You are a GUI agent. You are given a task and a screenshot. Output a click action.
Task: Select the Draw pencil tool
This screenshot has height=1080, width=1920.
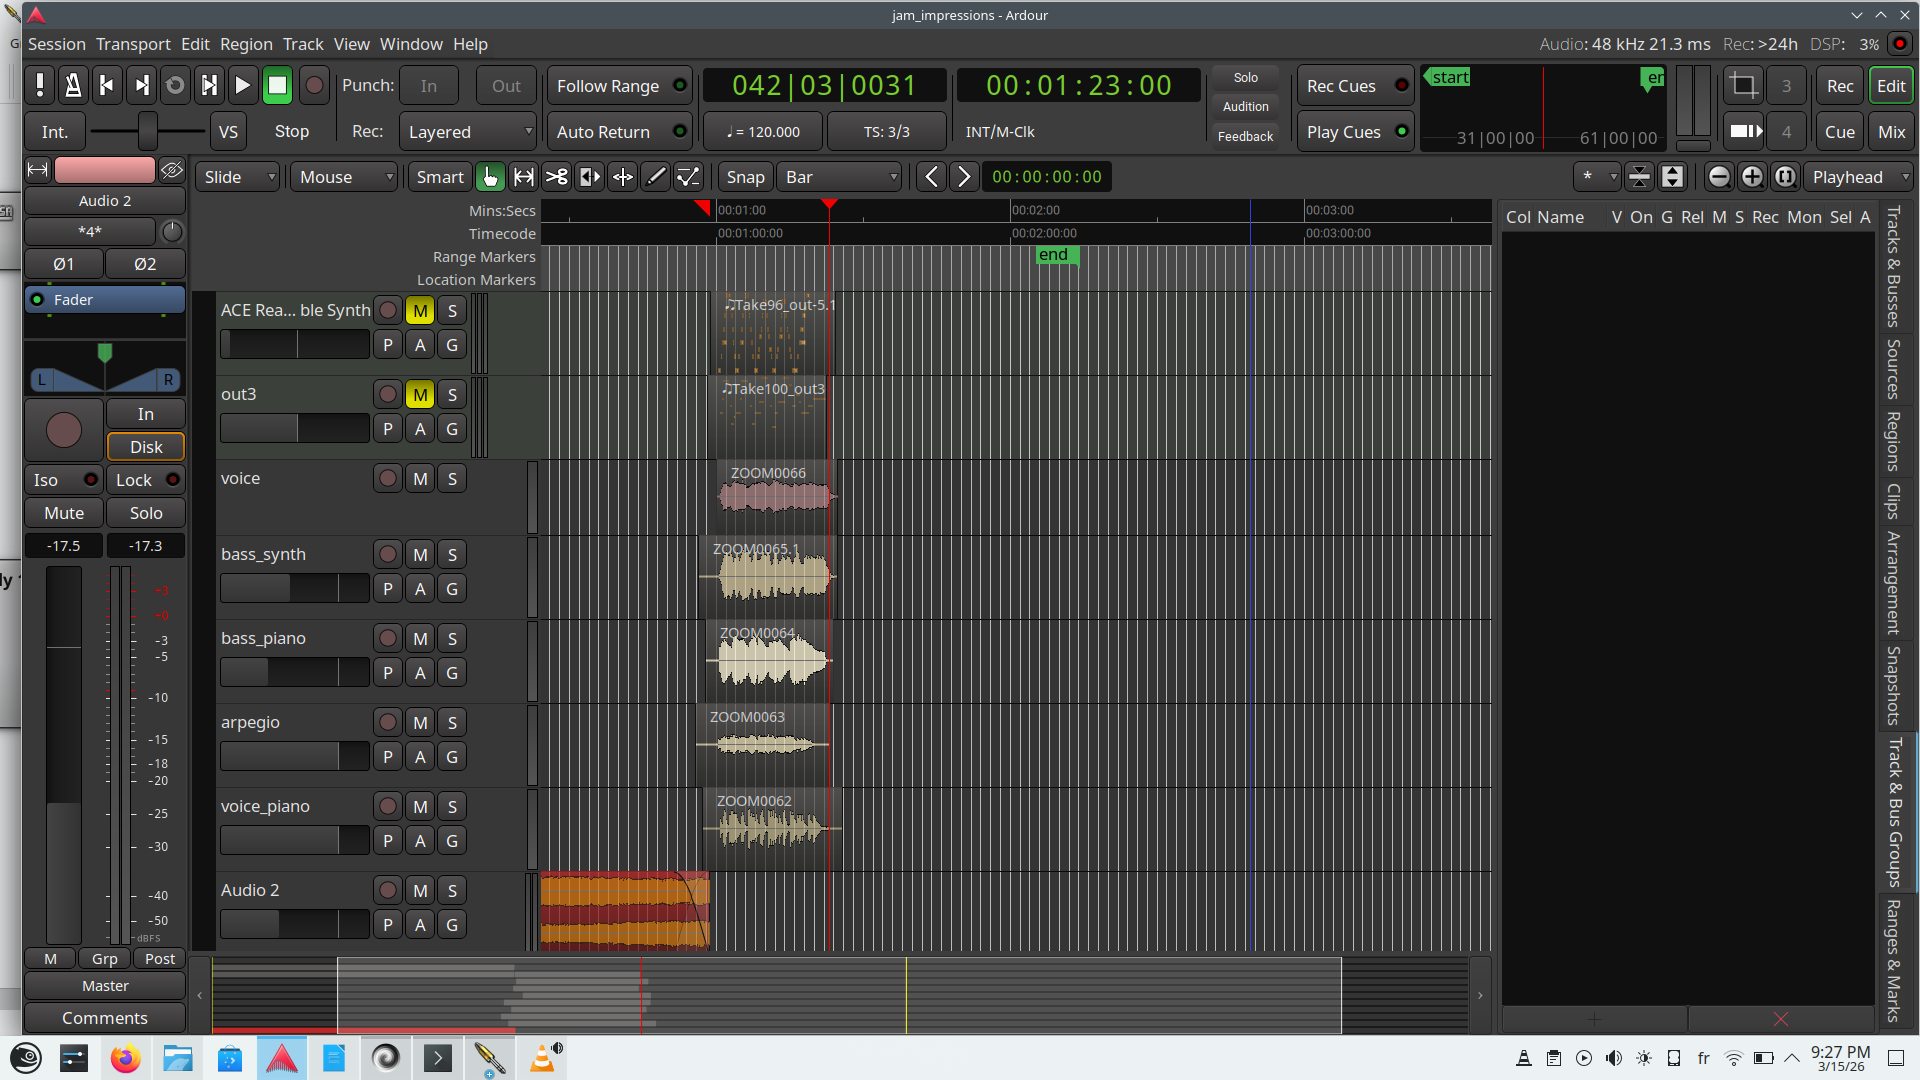(x=656, y=177)
